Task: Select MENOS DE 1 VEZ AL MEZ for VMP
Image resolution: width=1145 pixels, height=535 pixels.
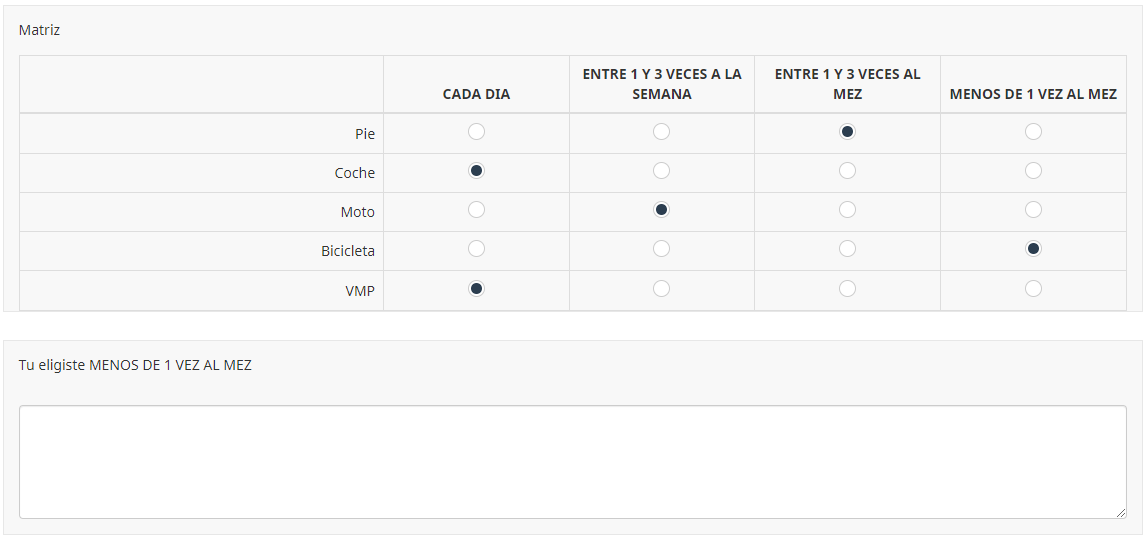Action: tap(1033, 289)
